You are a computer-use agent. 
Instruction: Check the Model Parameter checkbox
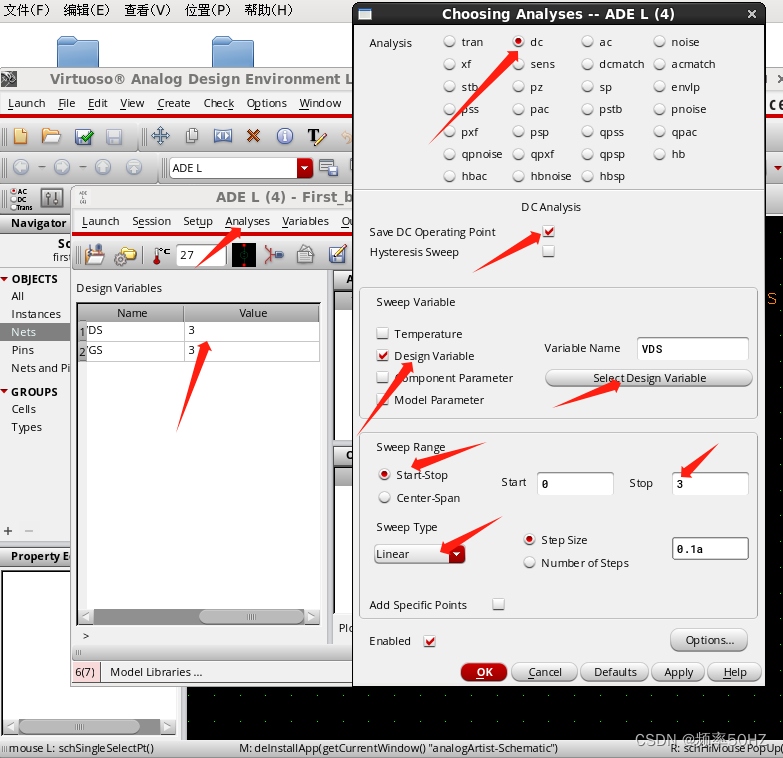(x=383, y=399)
